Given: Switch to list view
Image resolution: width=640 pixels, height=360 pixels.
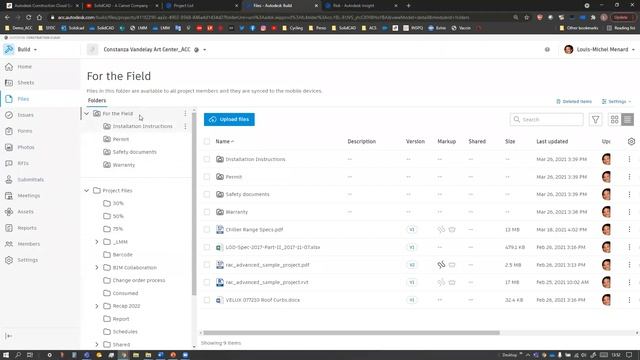Looking at the screenshot, I should click(x=628, y=120).
